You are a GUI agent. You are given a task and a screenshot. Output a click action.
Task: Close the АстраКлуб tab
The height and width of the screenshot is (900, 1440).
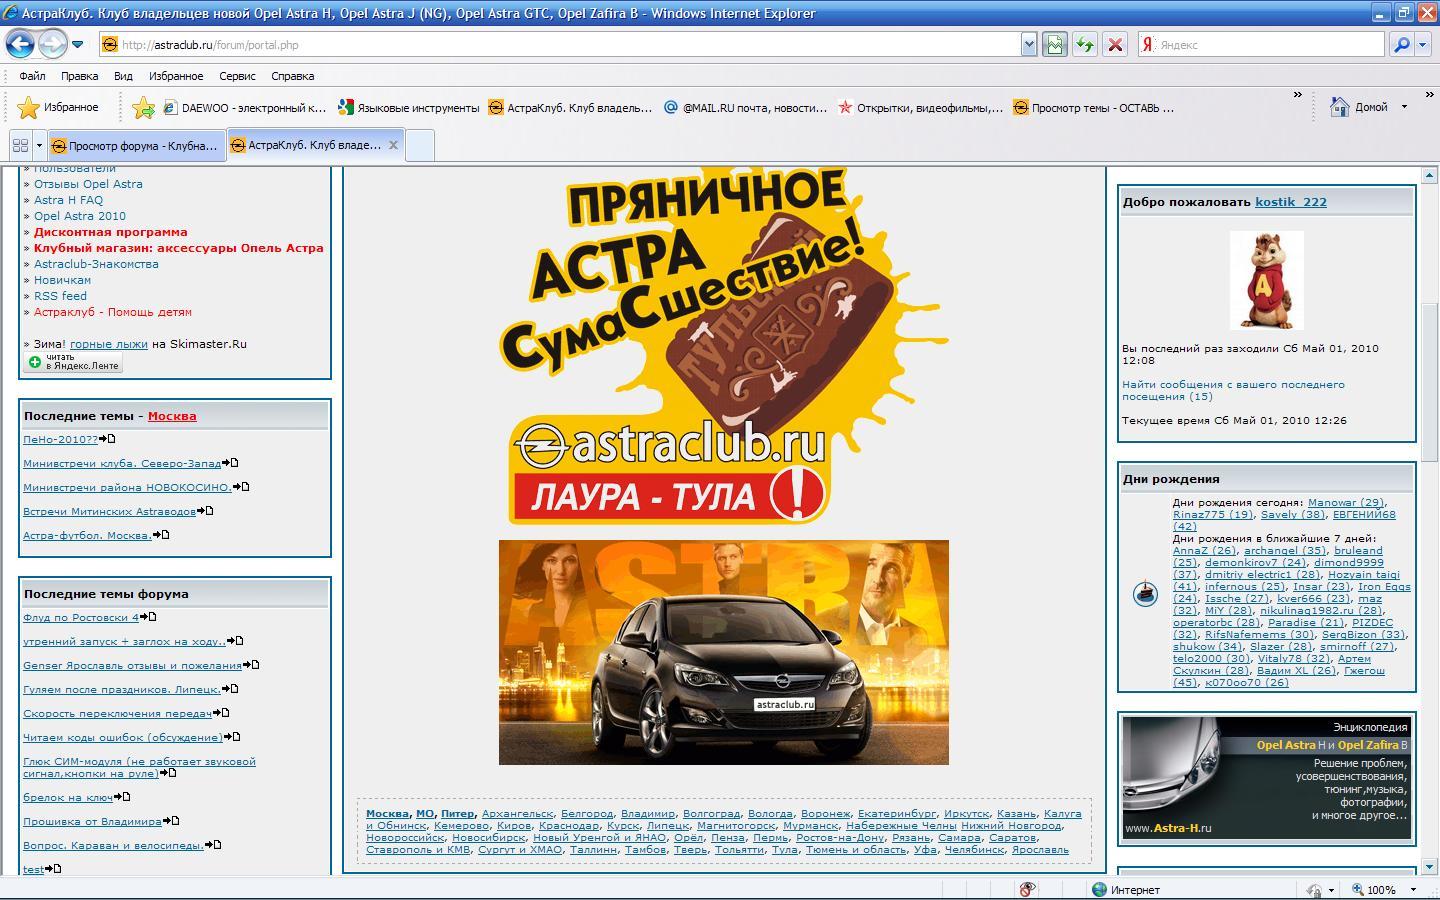pyautogui.click(x=393, y=145)
